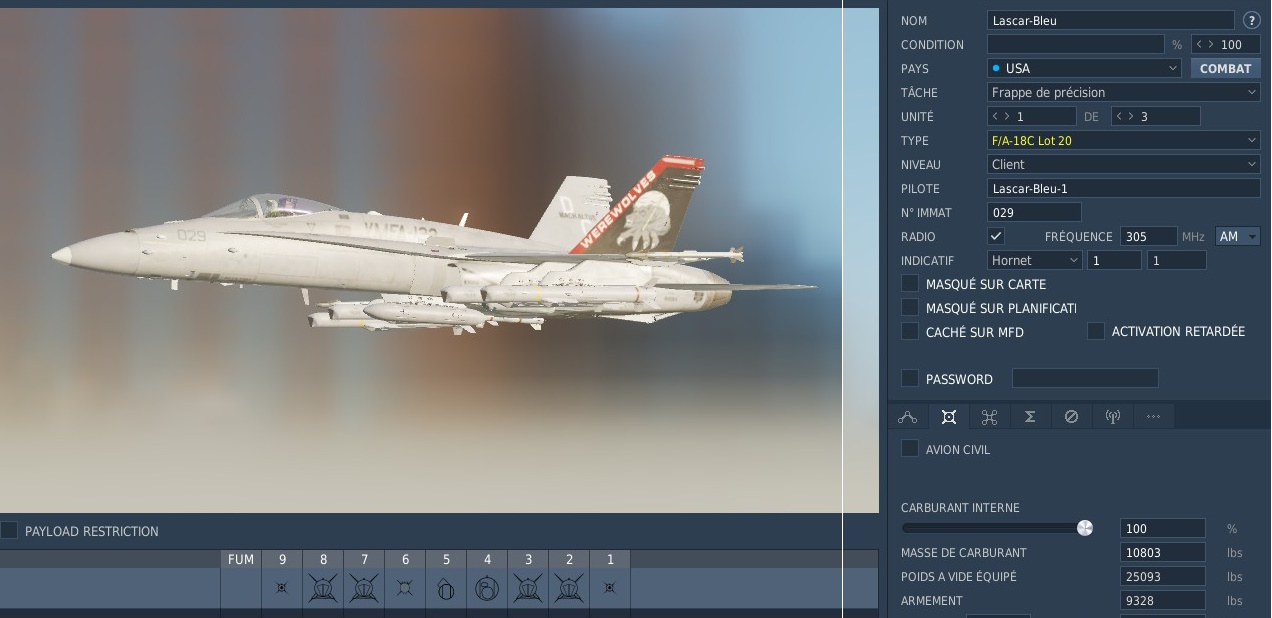Screen dimensions: 1272x618
Task: Click the MASSE DE CARBURANT field 10803
Action: [x=1163, y=552]
